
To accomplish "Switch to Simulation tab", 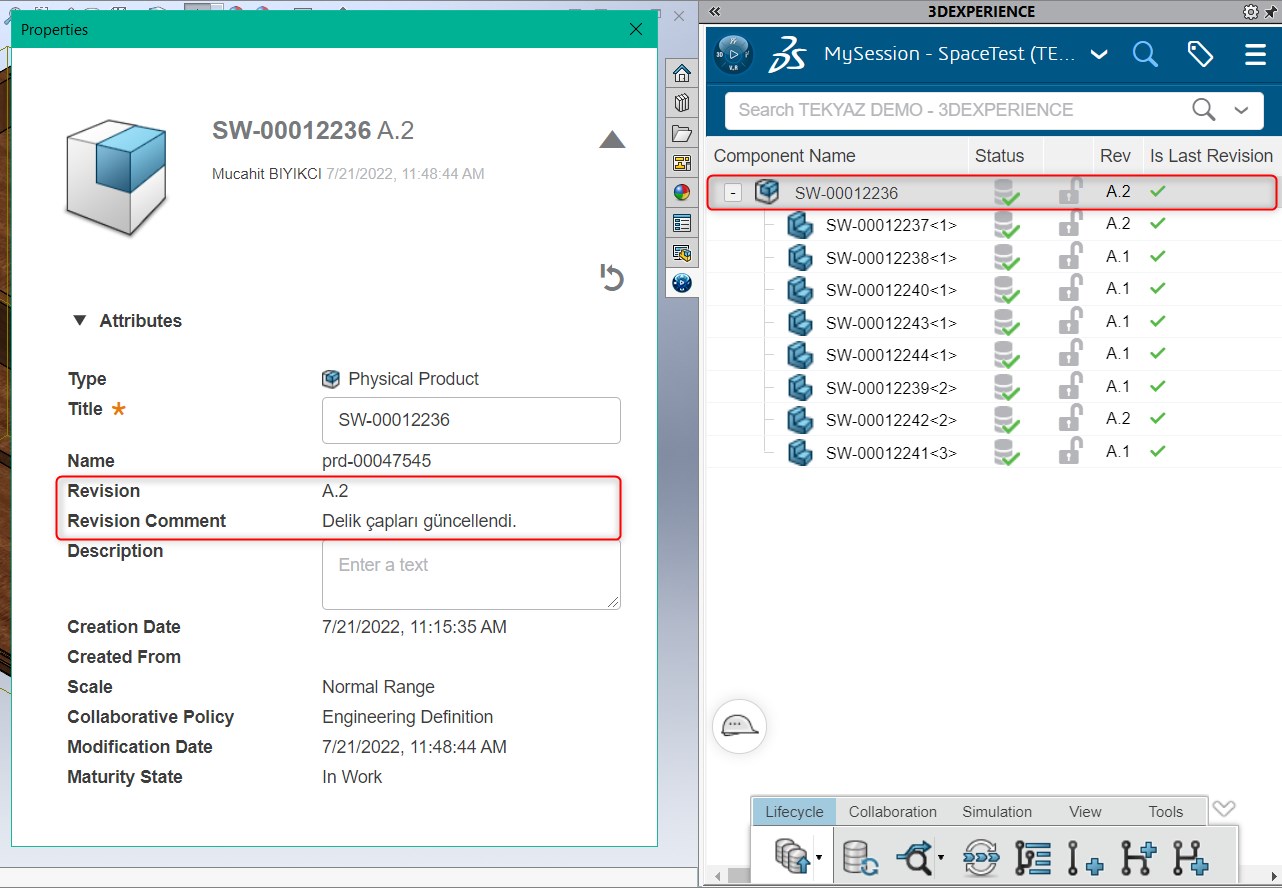I will pos(997,811).
